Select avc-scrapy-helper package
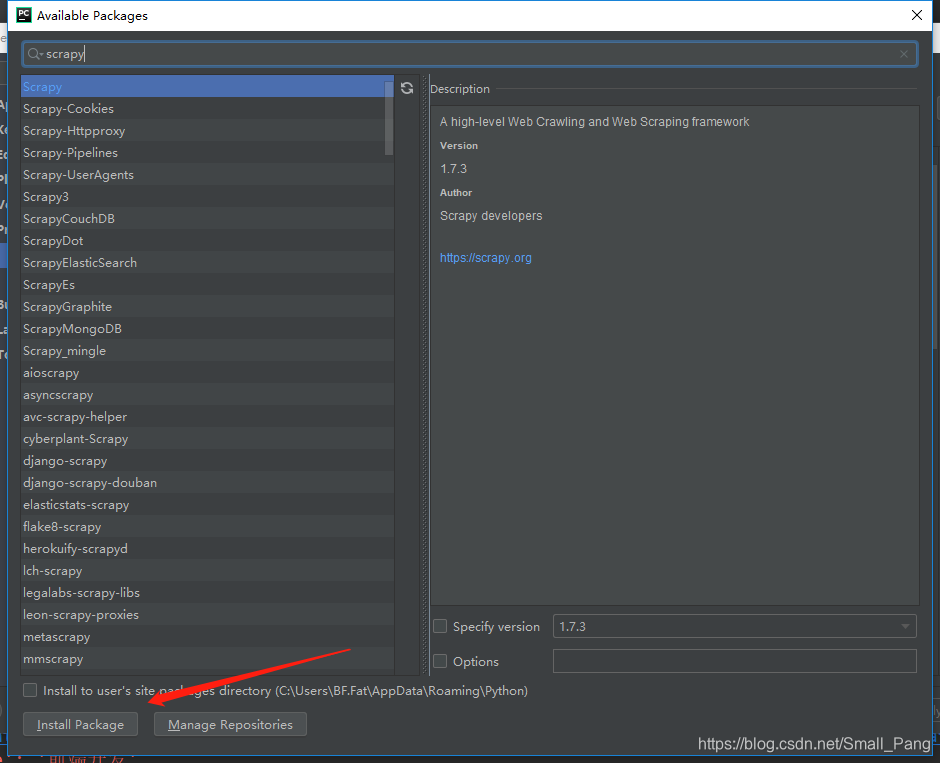This screenshot has height=763, width=940. (x=207, y=417)
